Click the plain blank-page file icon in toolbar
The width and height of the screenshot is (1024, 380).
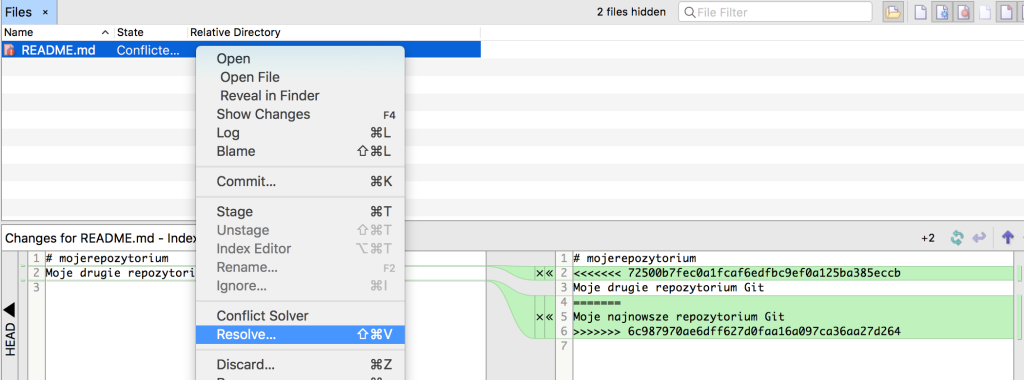click(920, 12)
